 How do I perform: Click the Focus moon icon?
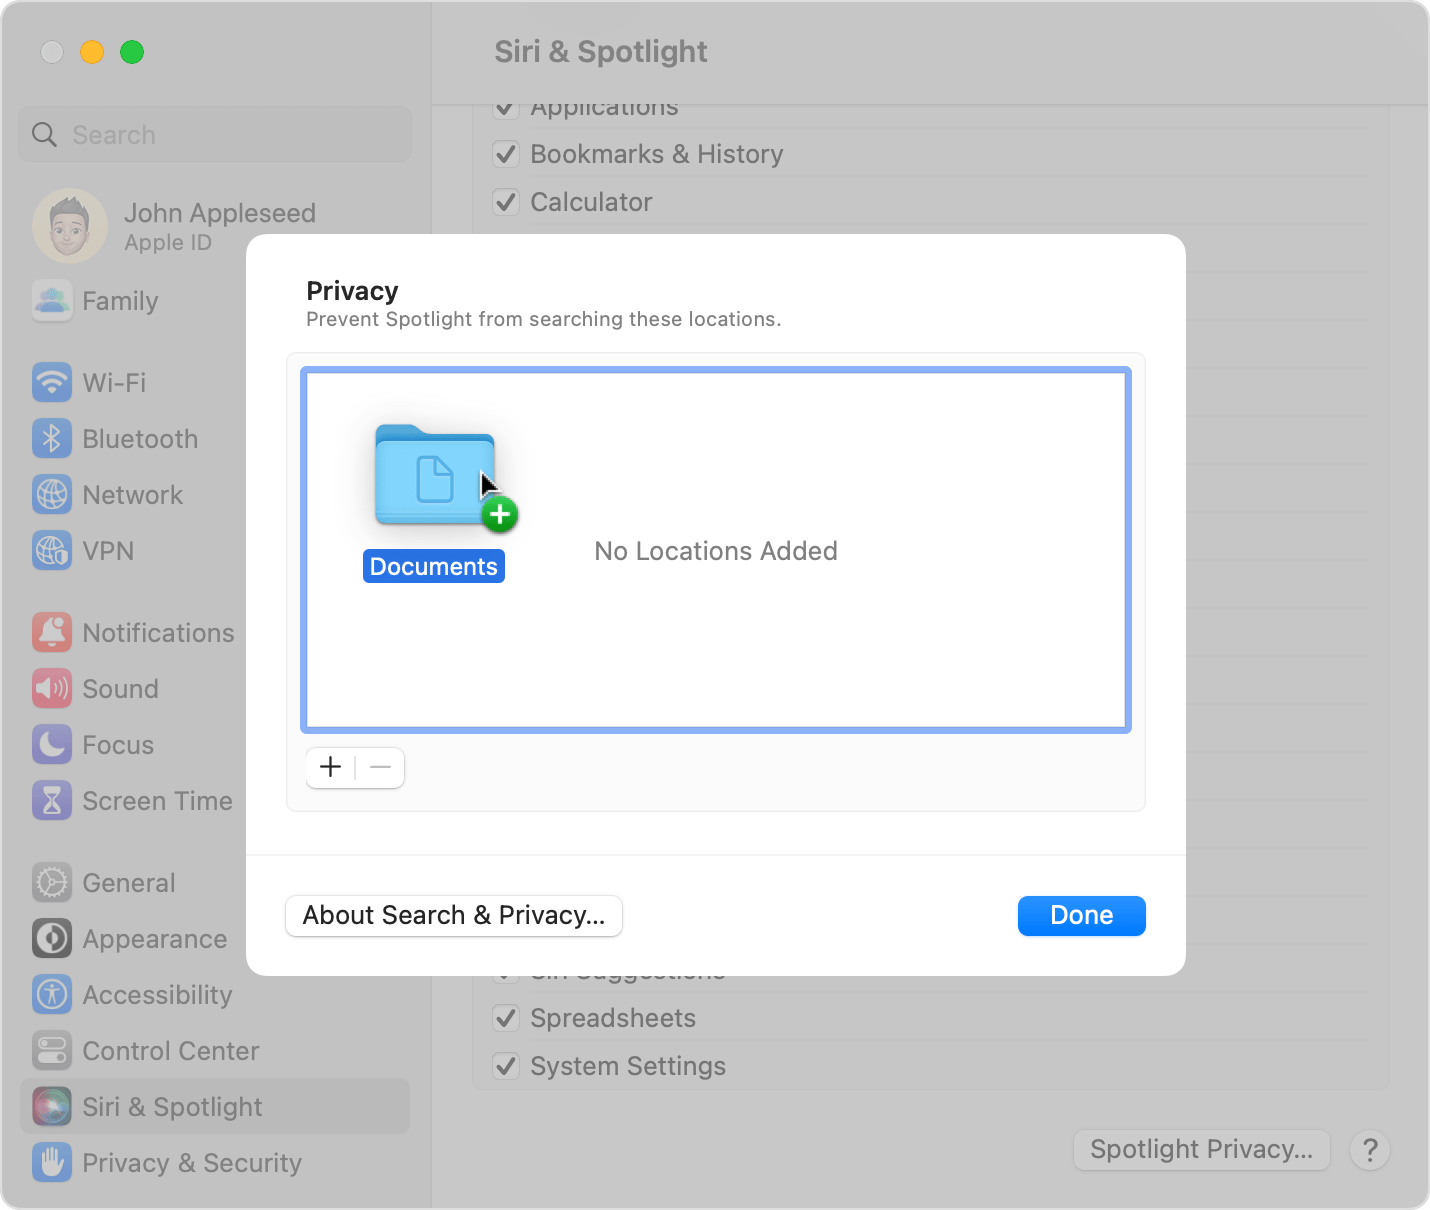coord(52,744)
